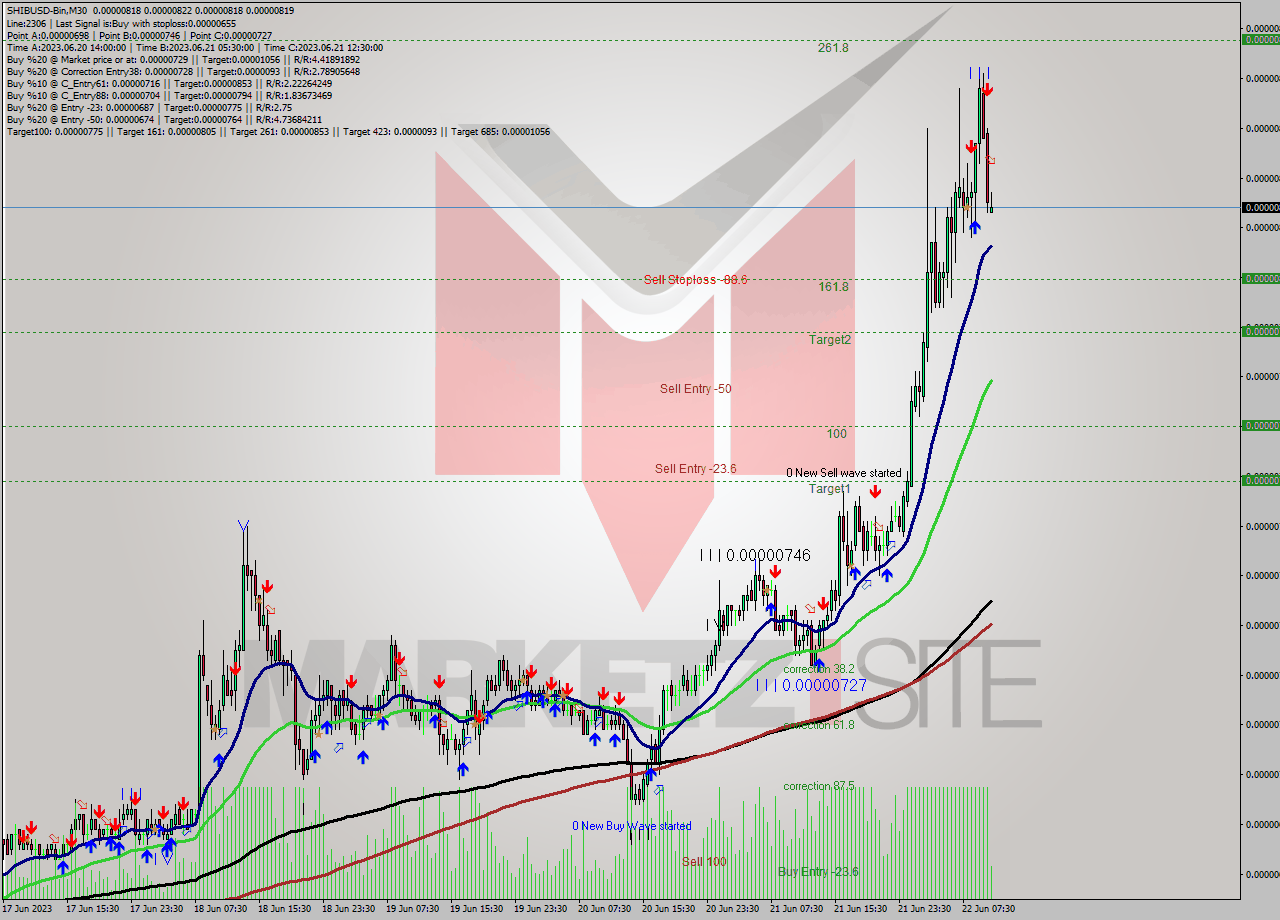Click the 'Point A:0.00000698' info line
The height and width of the screenshot is (920, 1280).
[x=139, y=35]
